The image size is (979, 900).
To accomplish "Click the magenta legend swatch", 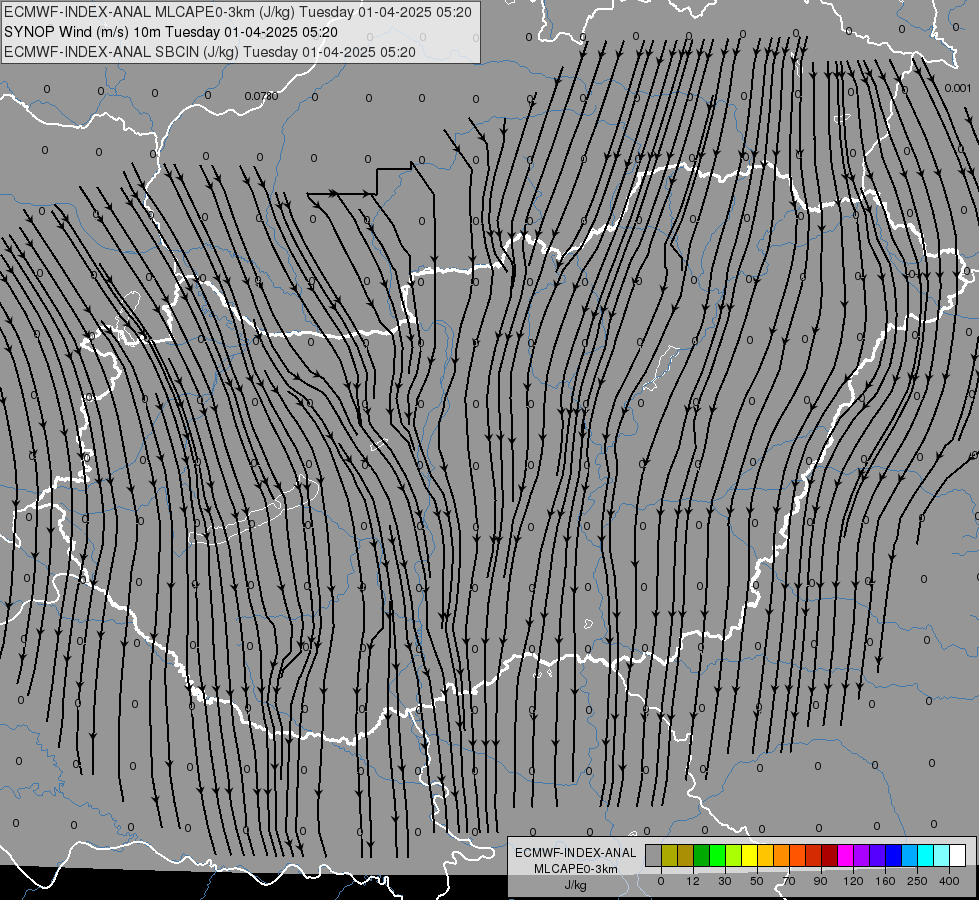I will (845, 855).
